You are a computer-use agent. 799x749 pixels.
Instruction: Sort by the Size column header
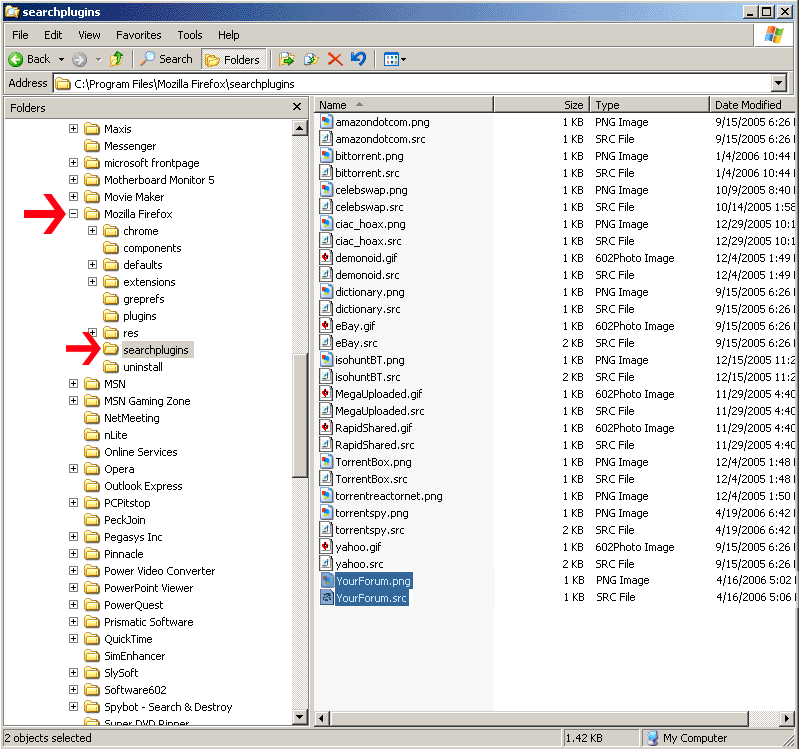point(542,105)
